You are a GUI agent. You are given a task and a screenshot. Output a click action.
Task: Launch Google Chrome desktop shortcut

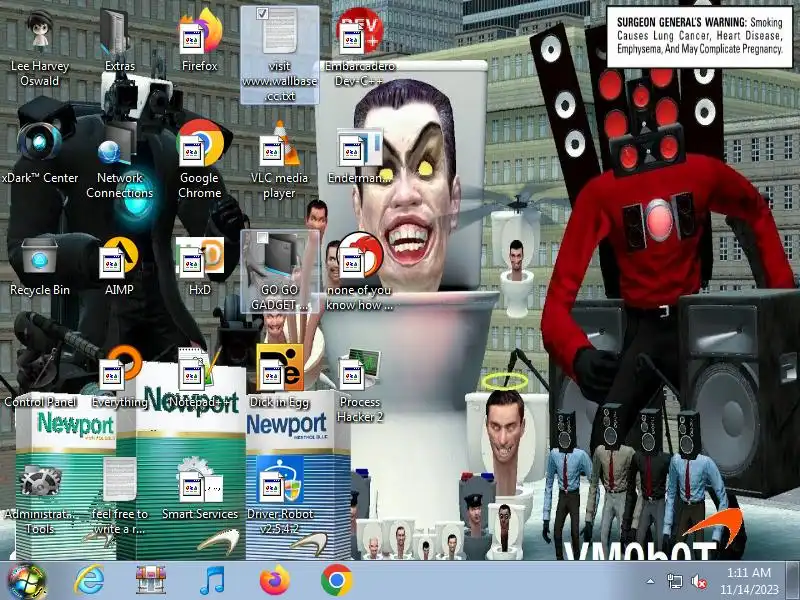pyautogui.click(x=199, y=160)
